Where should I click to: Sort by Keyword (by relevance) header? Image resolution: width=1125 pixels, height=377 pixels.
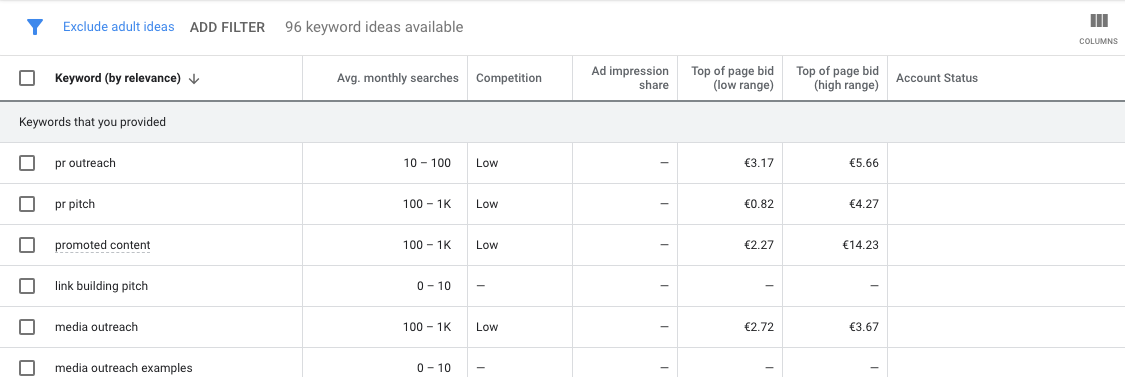coord(118,78)
